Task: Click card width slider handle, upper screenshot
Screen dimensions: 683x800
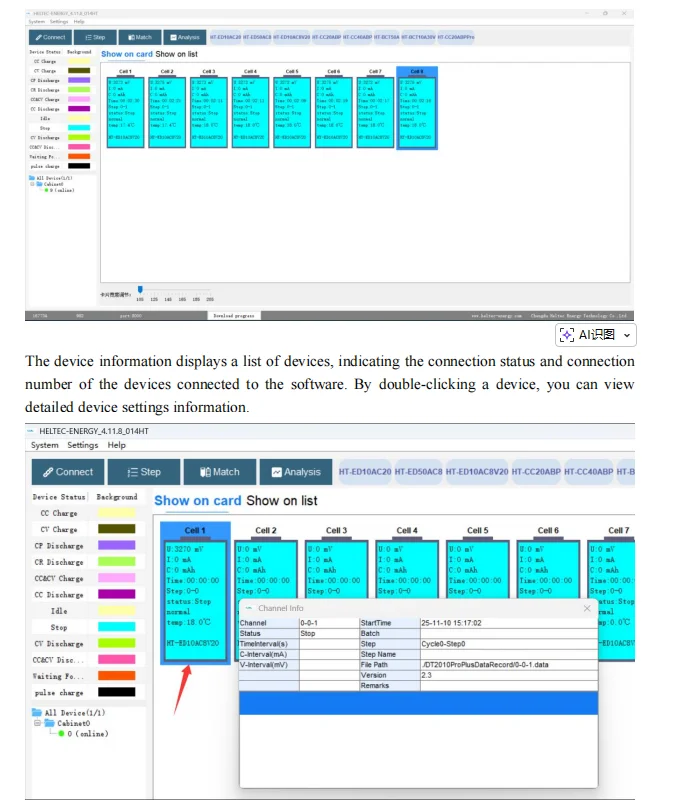Action: [x=140, y=290]
